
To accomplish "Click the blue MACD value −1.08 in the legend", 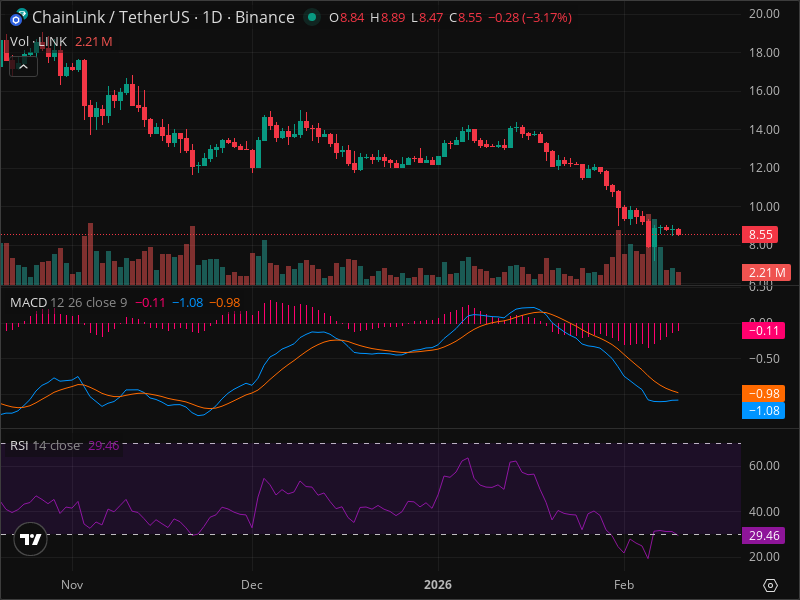I will click(187, 303).
